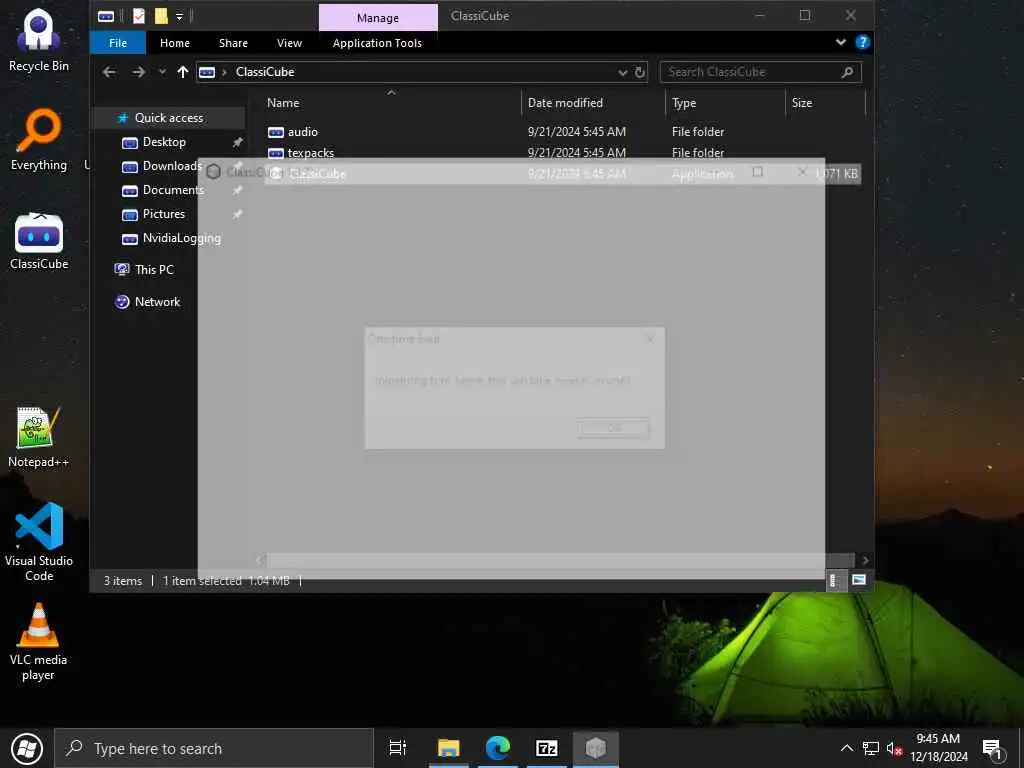
Task: Switch to the Manage ribbon tab
Action: coord(377,18)
